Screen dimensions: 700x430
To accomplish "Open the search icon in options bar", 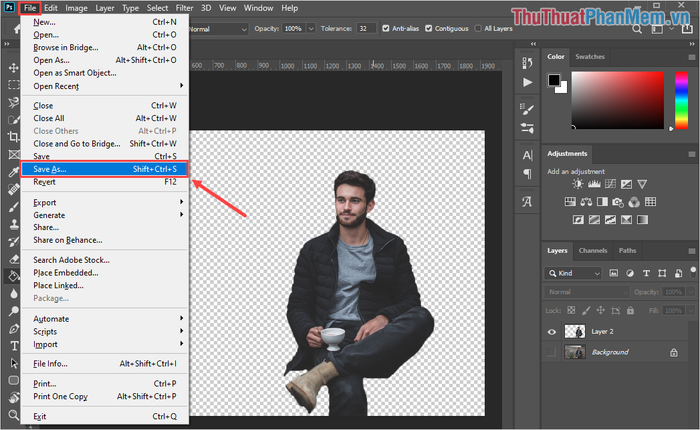I will (637, 29).
